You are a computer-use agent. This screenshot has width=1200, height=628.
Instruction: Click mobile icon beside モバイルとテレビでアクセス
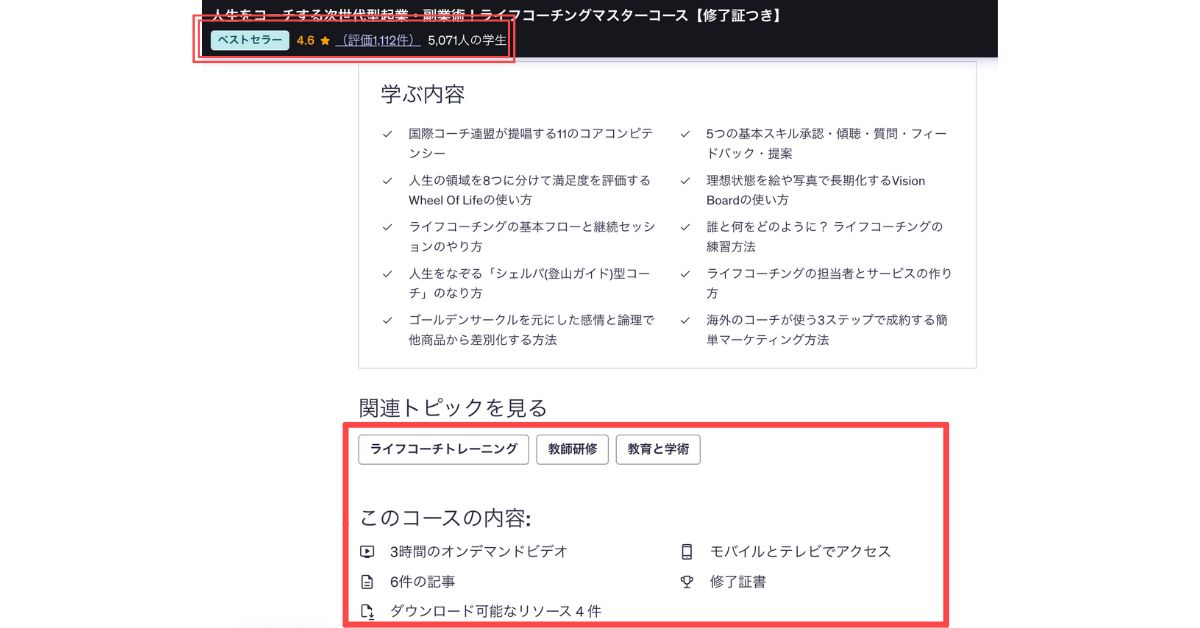click(687, 551)
